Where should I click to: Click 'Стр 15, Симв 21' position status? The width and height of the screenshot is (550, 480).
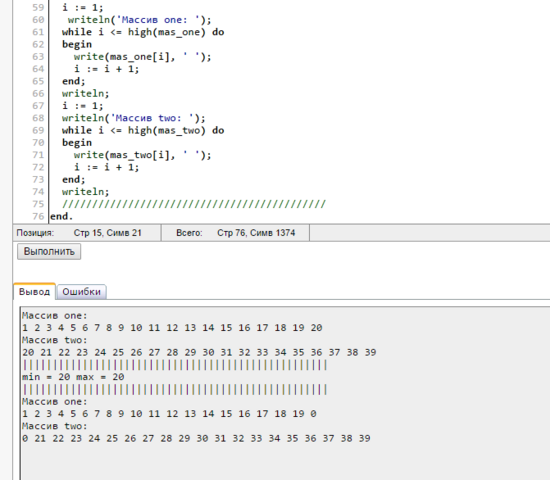click(x=107, y=233)
